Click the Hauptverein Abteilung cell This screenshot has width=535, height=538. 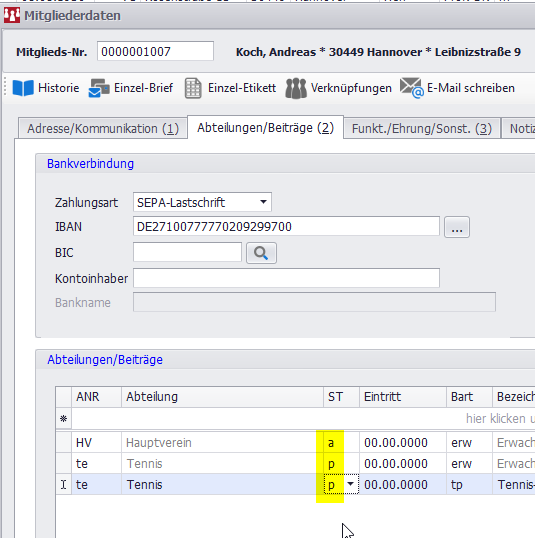point(222,443)
